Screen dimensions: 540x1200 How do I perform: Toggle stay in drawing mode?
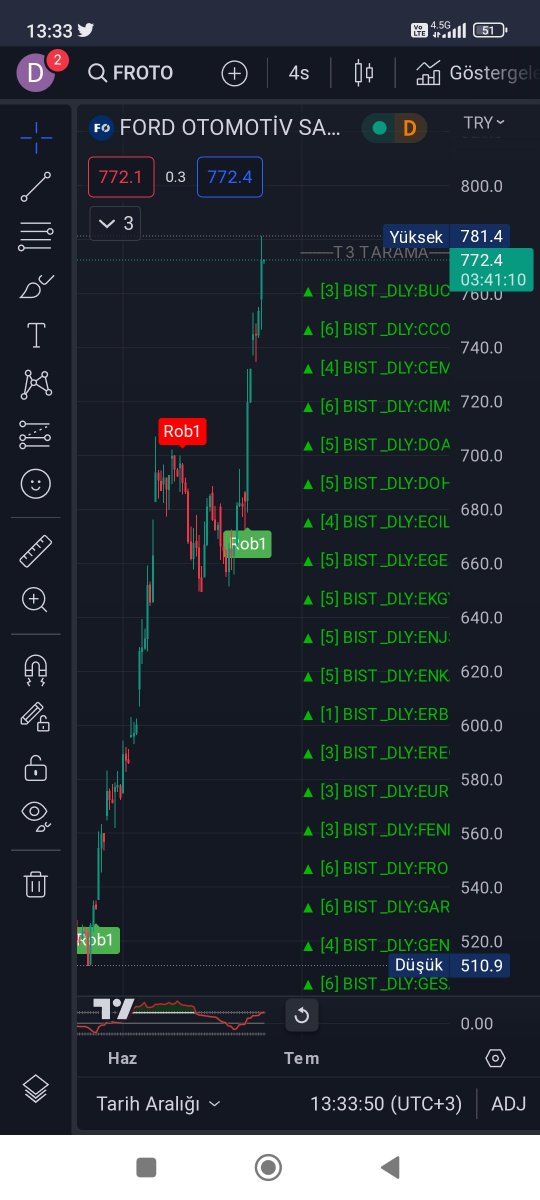click(x=36, y=717)
